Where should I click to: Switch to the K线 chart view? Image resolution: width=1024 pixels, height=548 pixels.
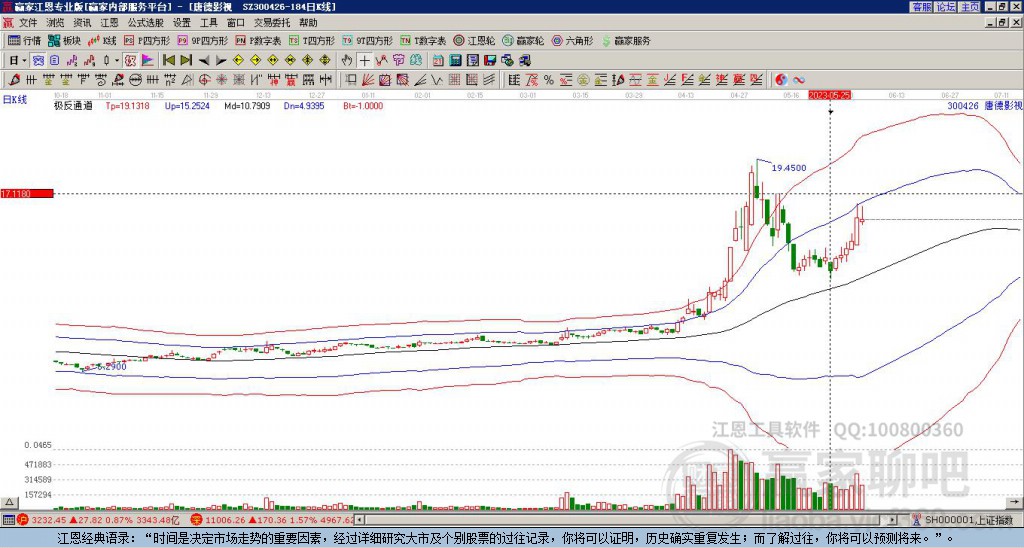(x=102, y=40)
